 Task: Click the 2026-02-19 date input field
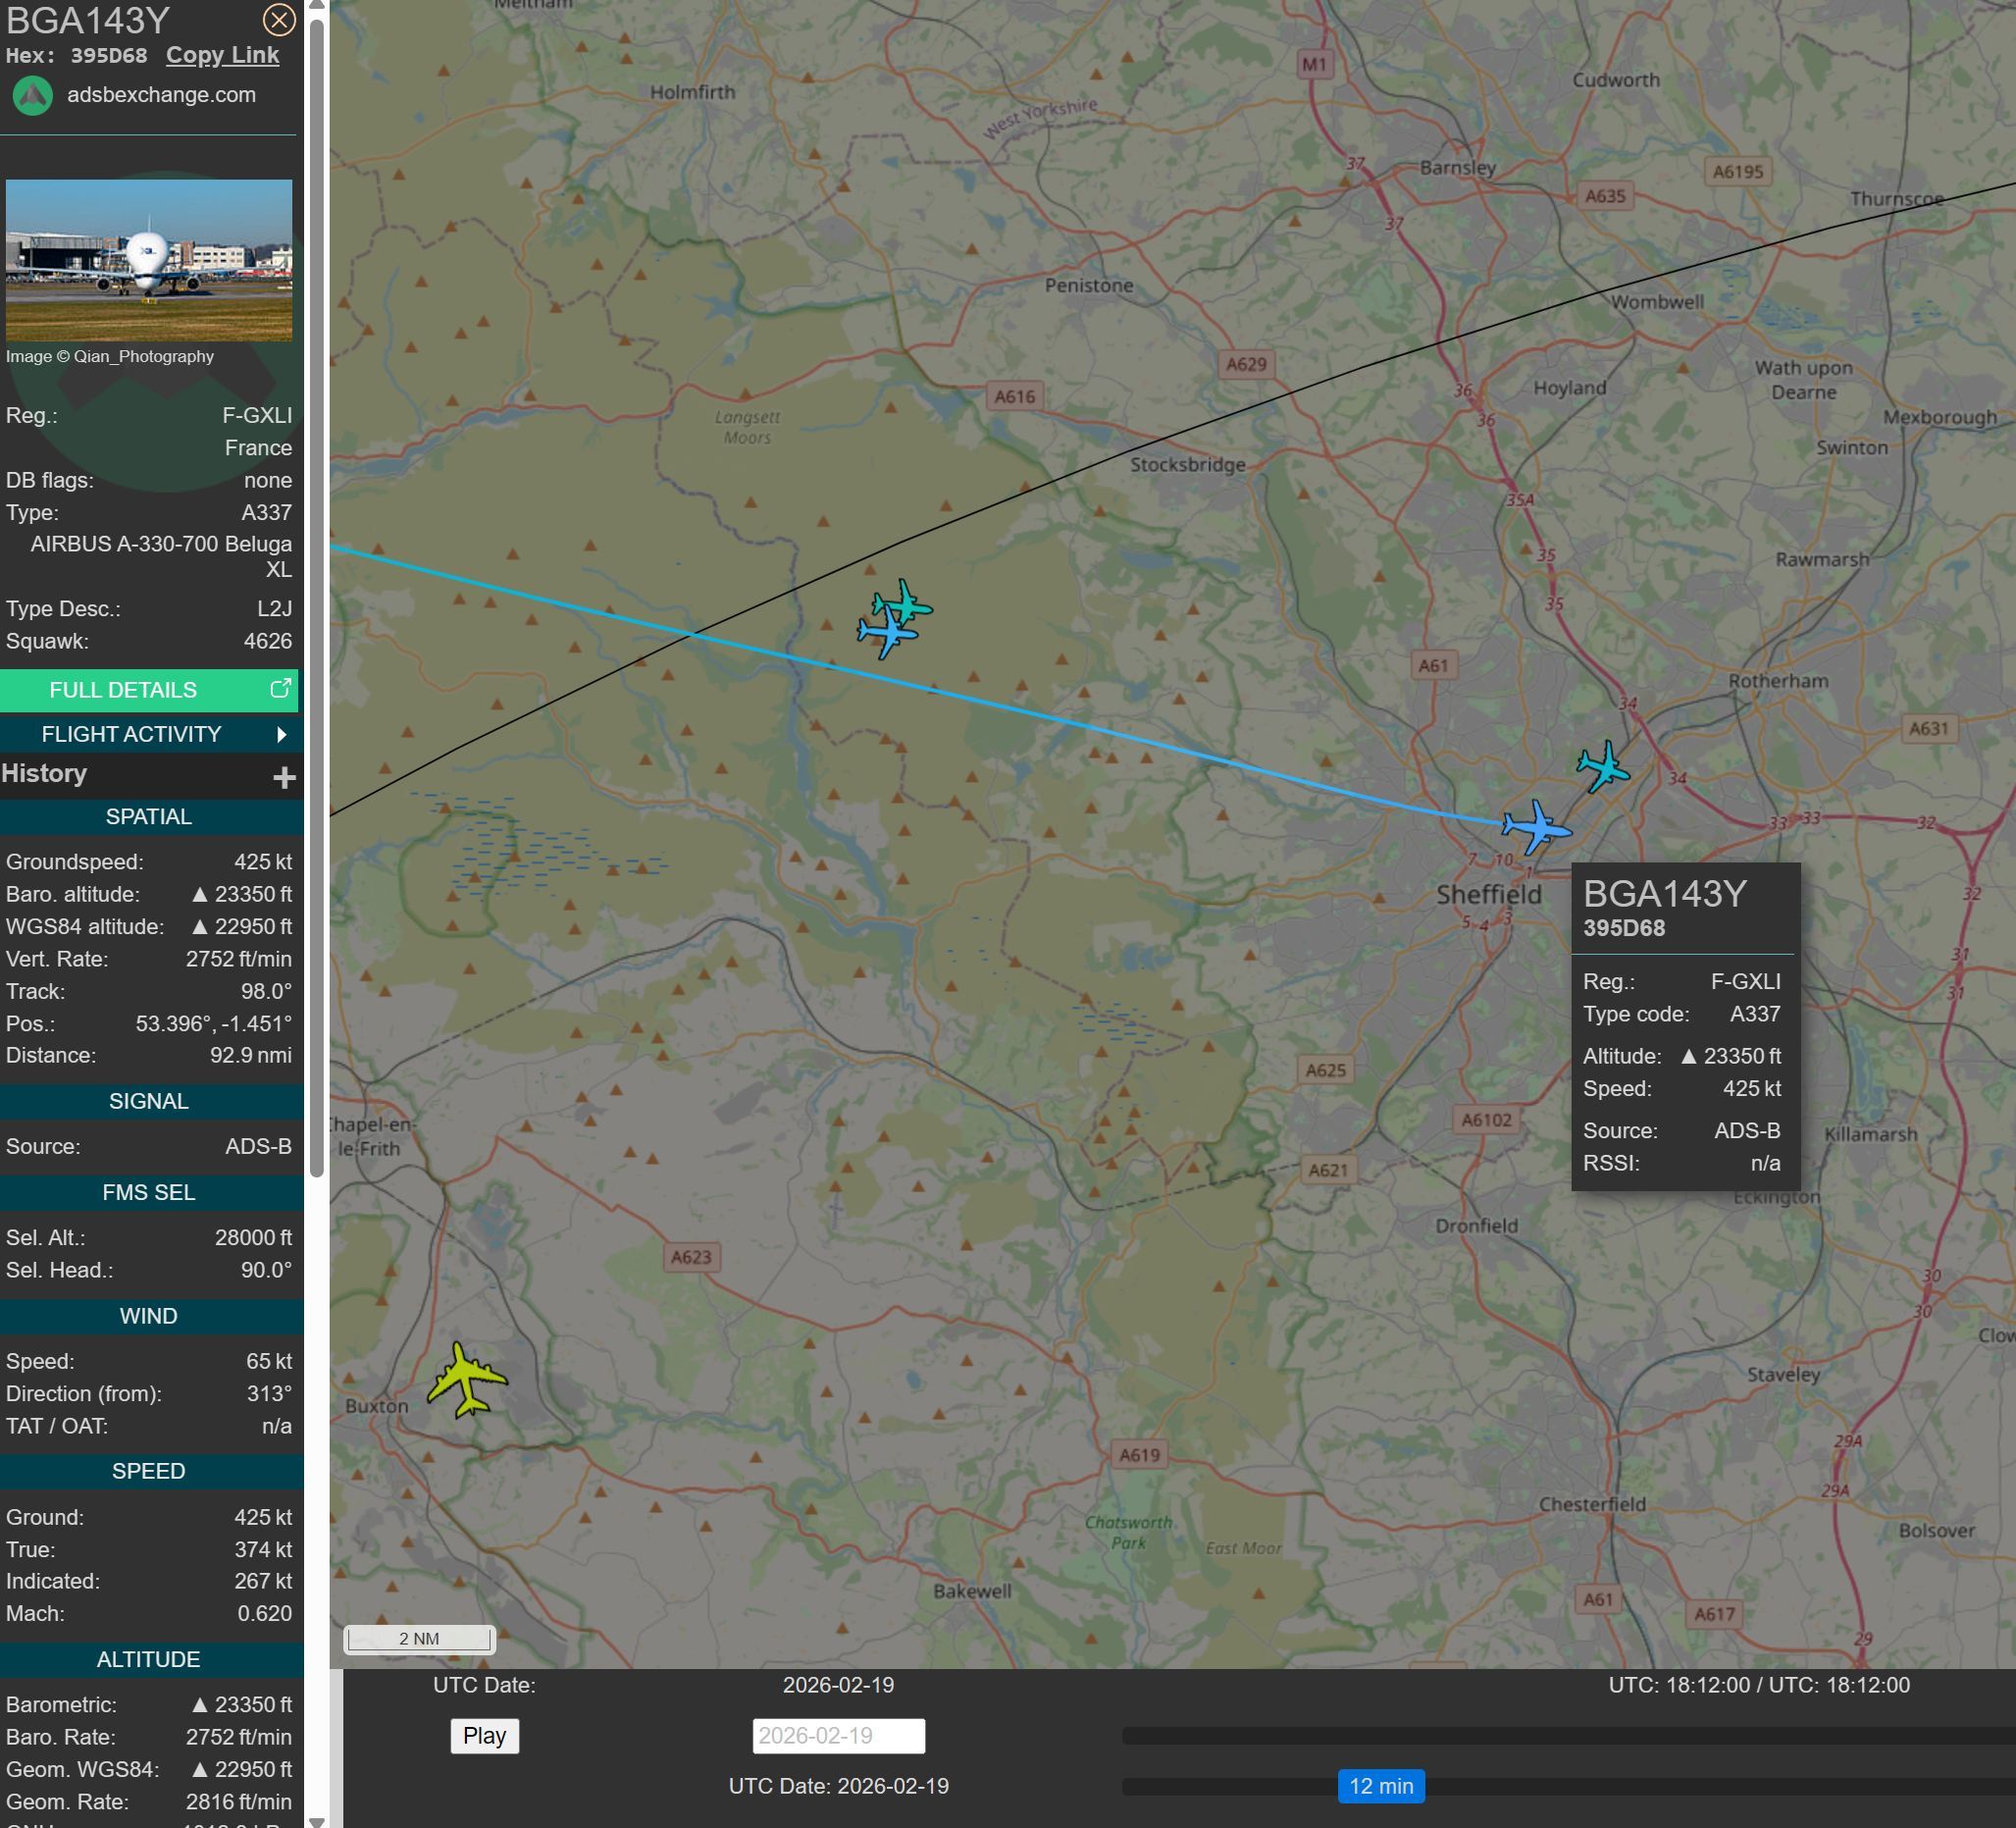point(838,1735)
